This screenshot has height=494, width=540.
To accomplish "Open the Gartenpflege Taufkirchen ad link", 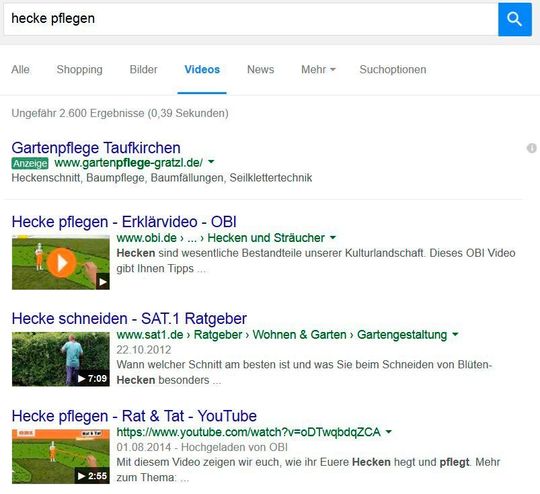I will 96,148.
